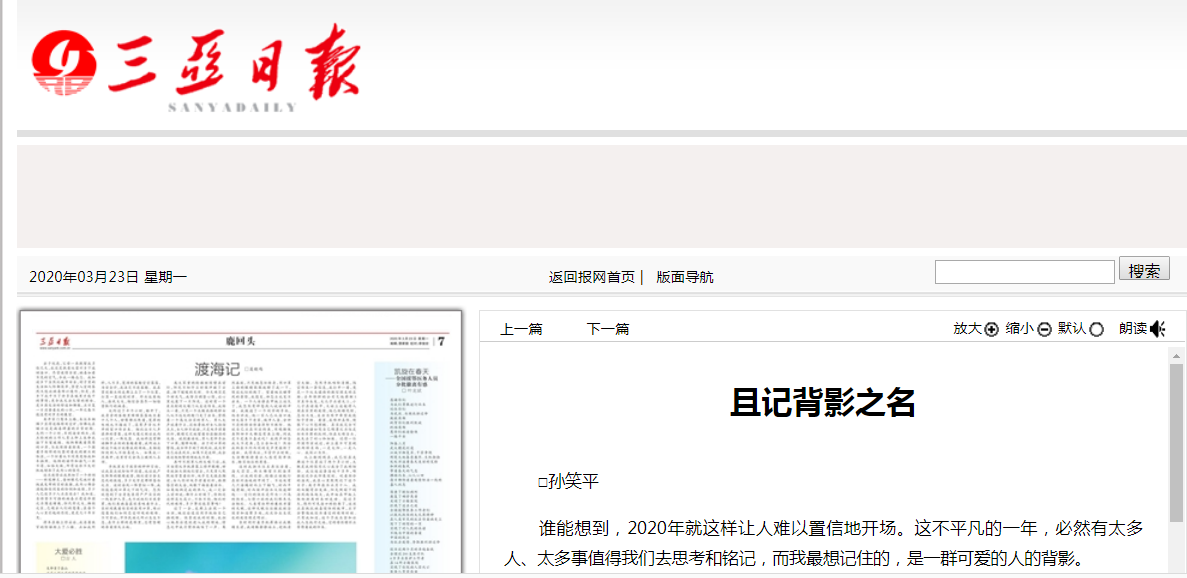
Task: Open the 返回报网首页 link
Action: tap(591, 277)
